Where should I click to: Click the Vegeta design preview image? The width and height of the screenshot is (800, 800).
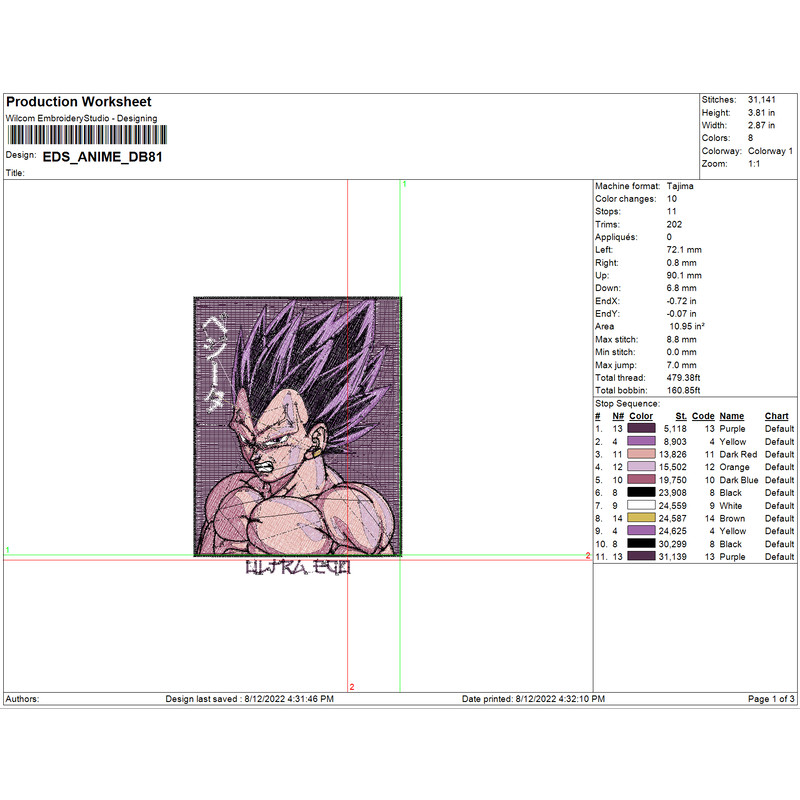pyautogui.click(x=297, y=425)
